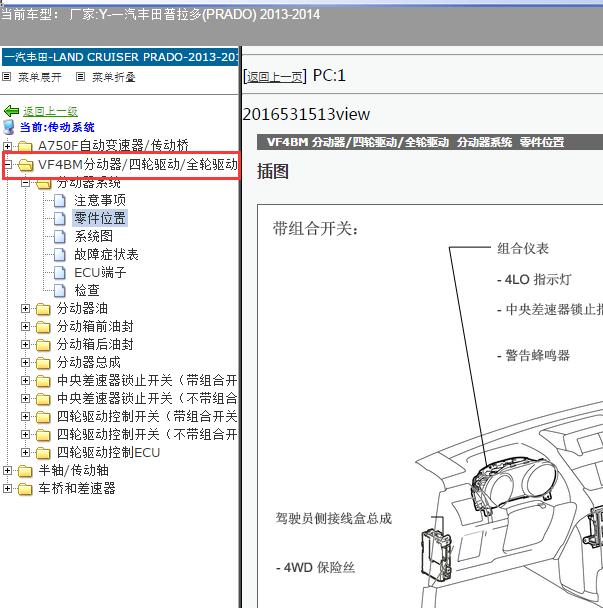The height and width of the screenshot is (608, 603).
Task: Select the 零件位置 tree entry
Action: [100, 218]
